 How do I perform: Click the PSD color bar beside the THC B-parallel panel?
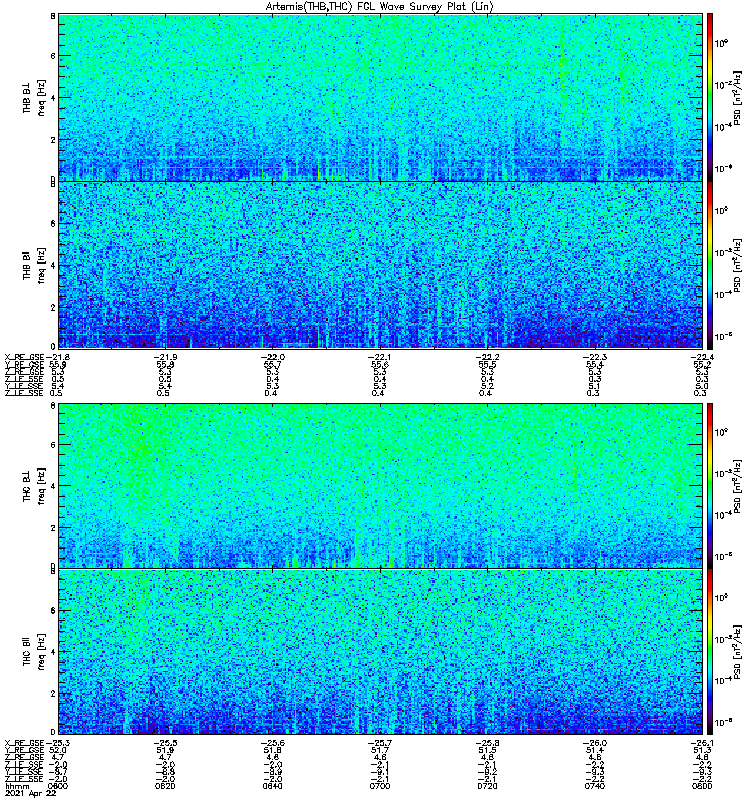click(x=710, y=652)
